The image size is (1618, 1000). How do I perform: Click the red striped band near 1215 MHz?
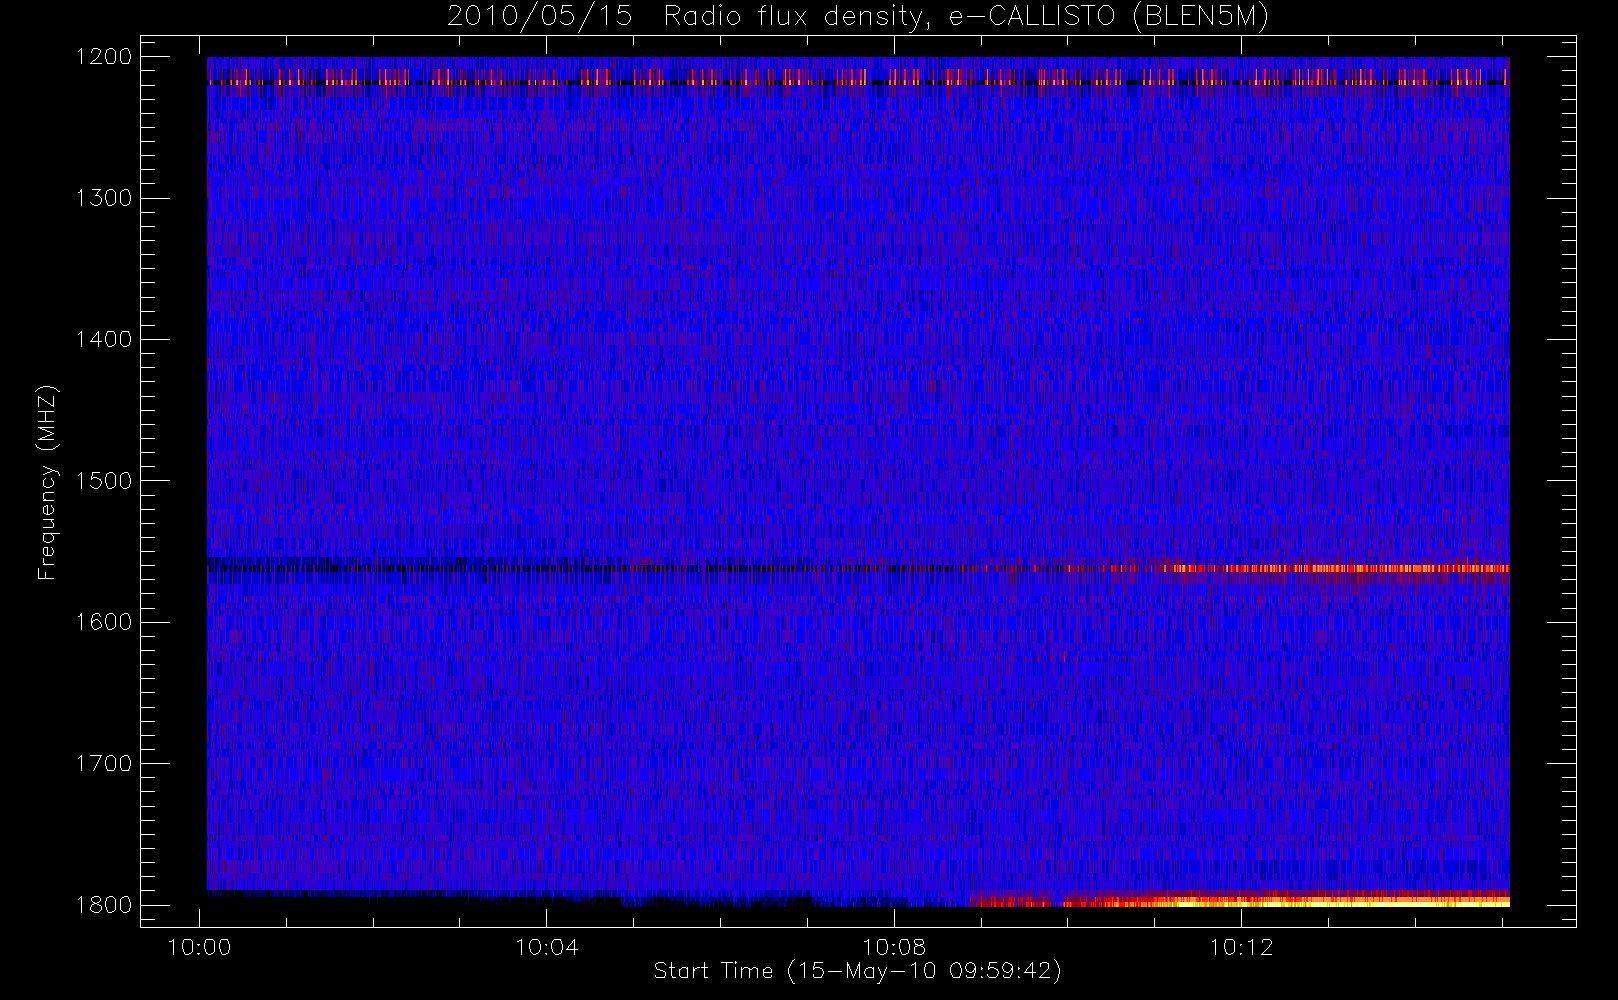pyautogui.click(x=858, y=77)
